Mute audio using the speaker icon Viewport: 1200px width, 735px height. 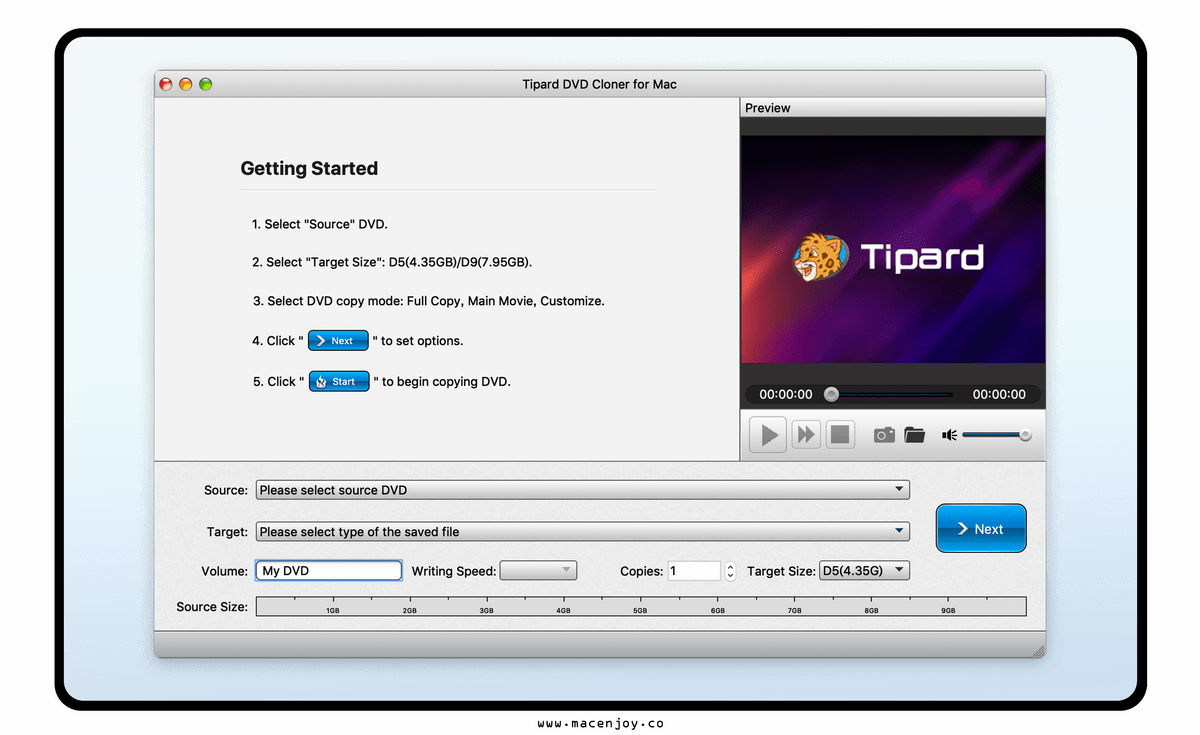tap(949, 435)
